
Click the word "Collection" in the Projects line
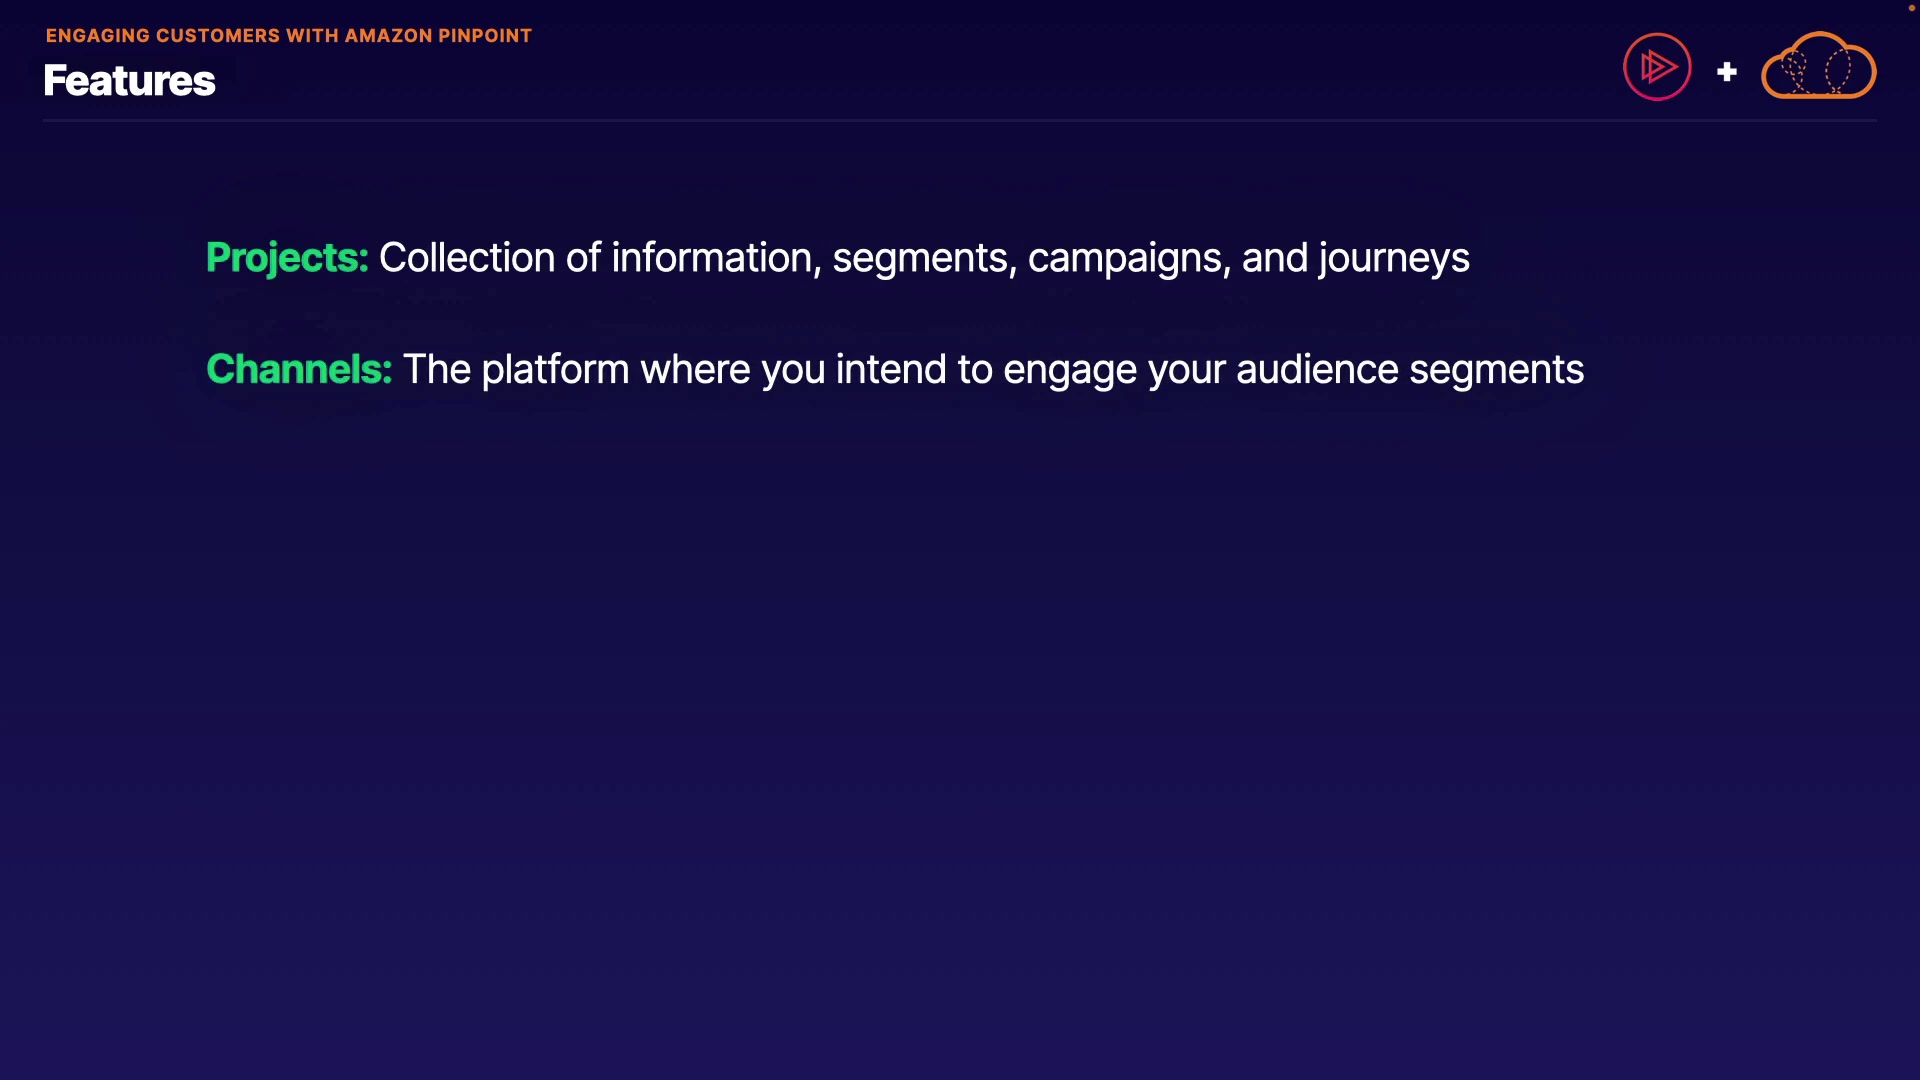click(x=467, y=258)
